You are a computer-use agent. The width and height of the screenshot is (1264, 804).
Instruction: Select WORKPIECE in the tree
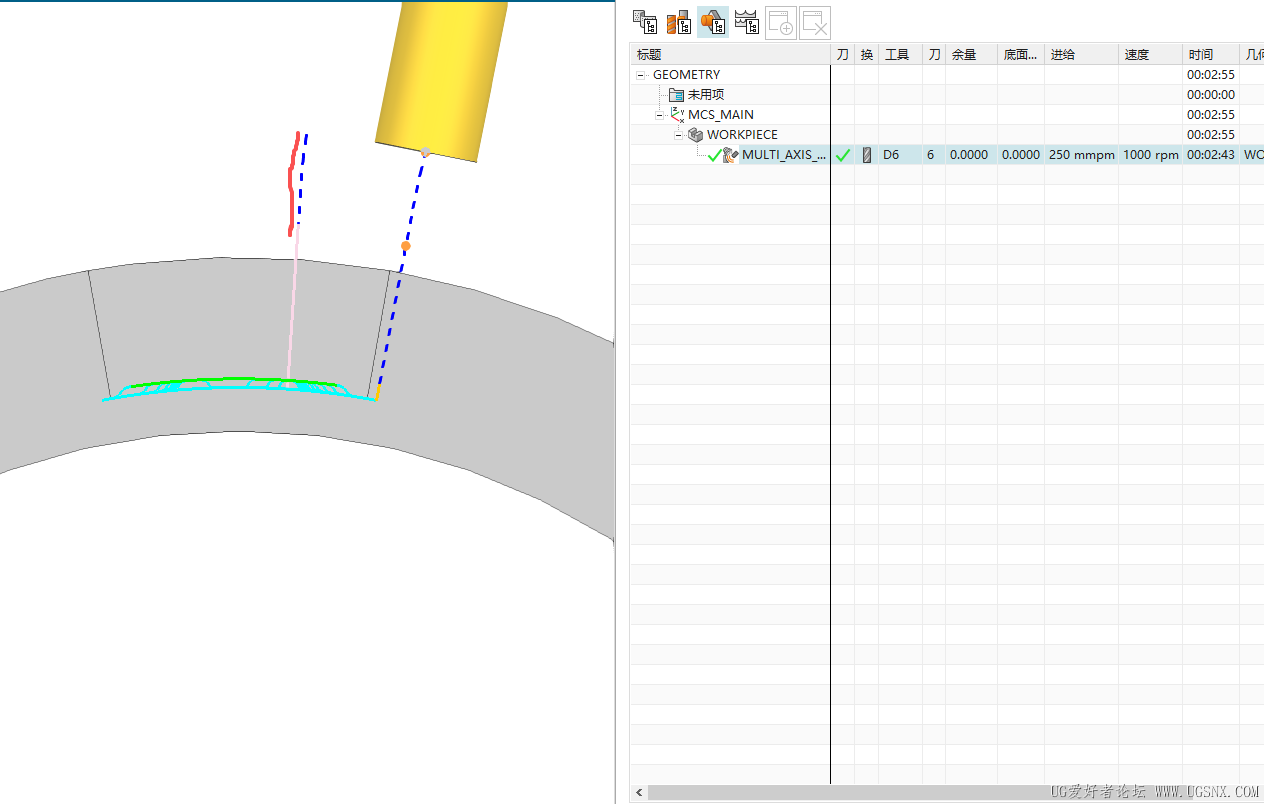742,135
